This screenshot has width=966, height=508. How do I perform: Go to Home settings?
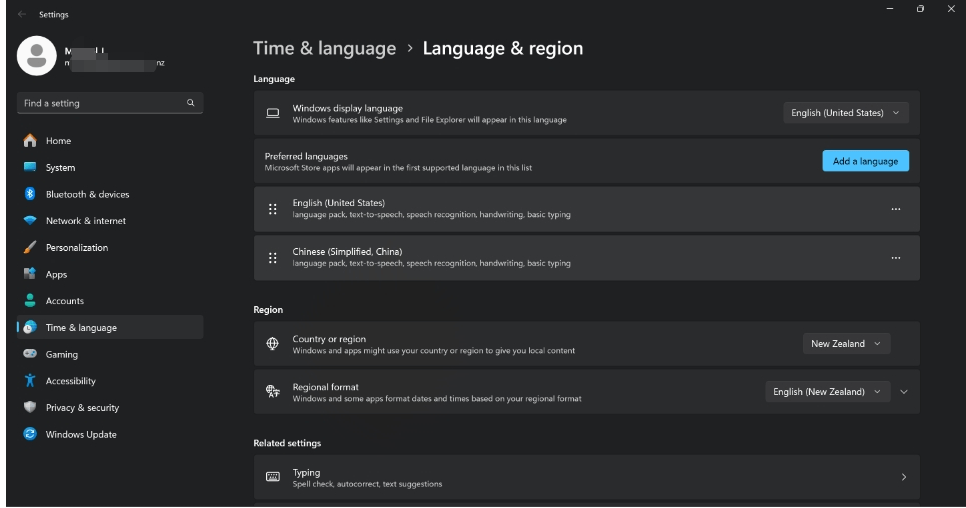pyautogui.click(x=110, y=140)
